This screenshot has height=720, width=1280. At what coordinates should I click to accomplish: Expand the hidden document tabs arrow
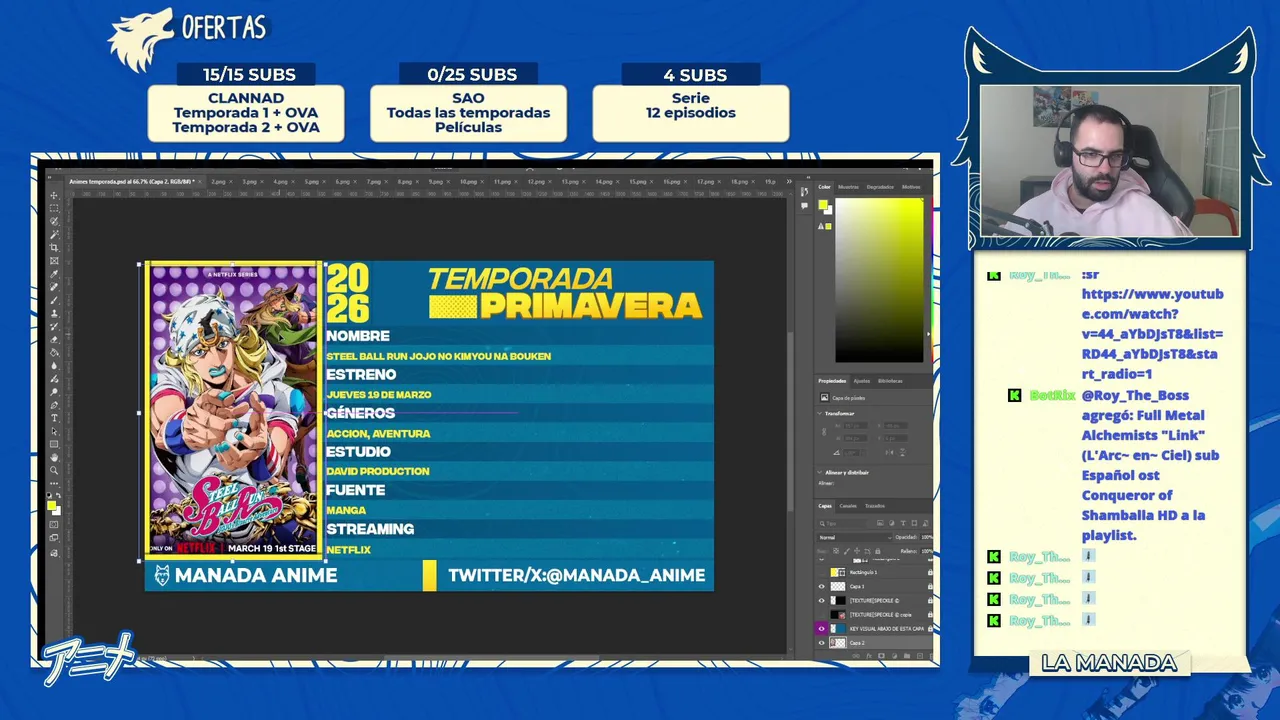click(x=789, y=182)
